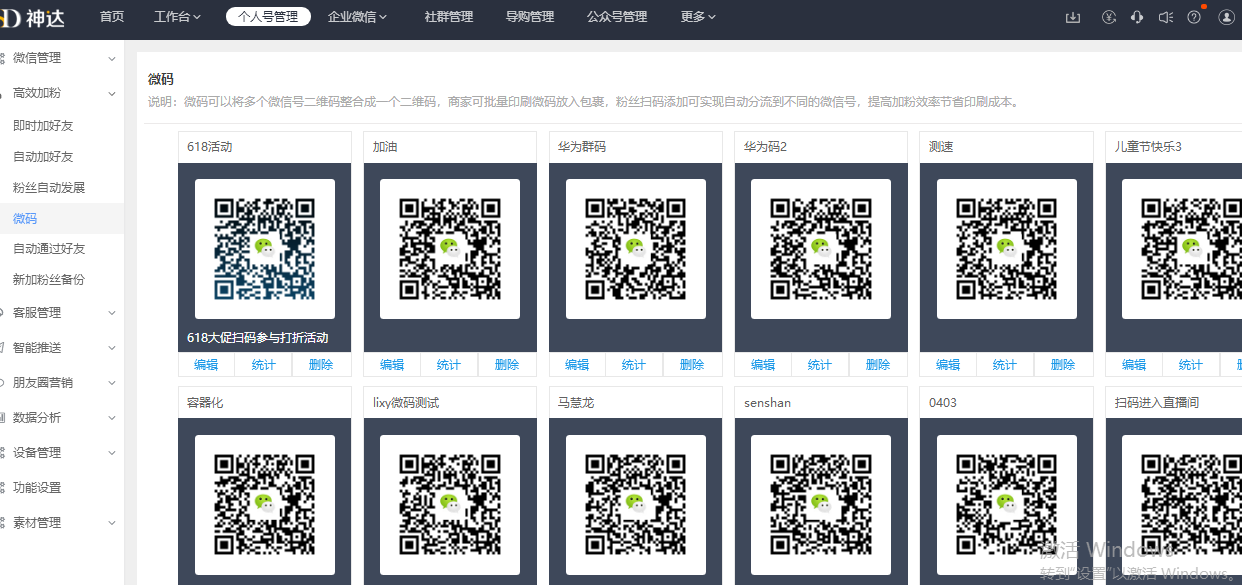Delete the 华为码2 code card
This screenshot has height=585, width=1242.
click(878, 365)
